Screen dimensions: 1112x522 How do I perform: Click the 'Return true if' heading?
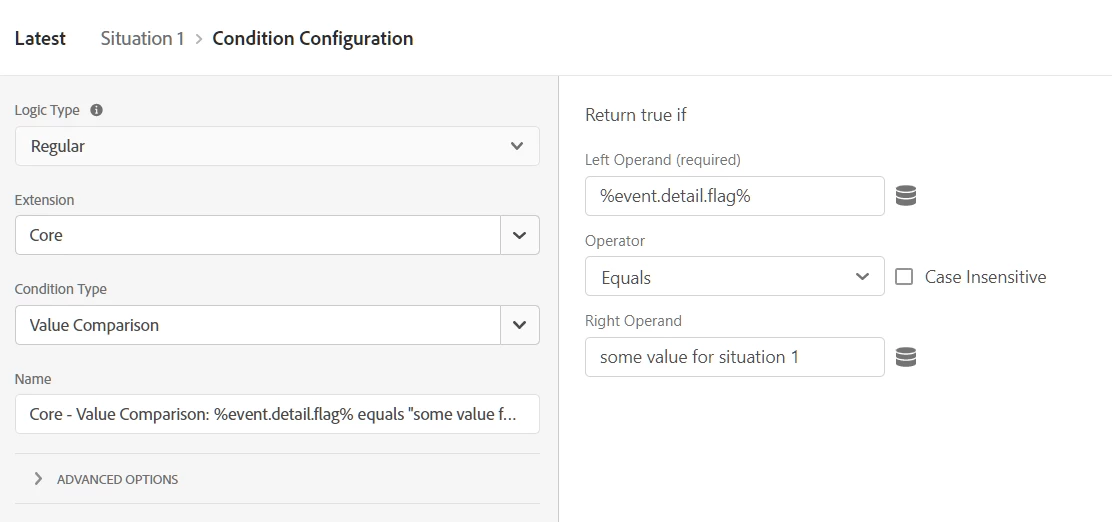[x=636, y=115]
